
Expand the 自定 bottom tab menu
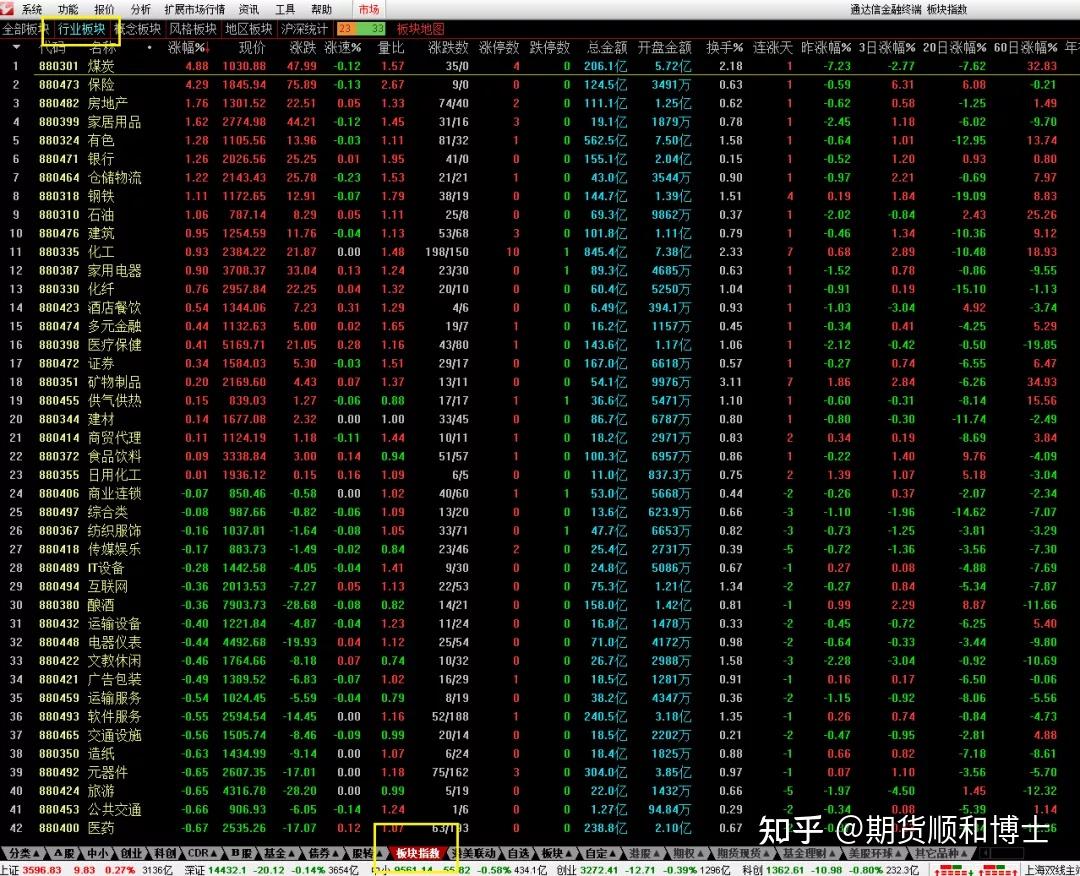601,853
